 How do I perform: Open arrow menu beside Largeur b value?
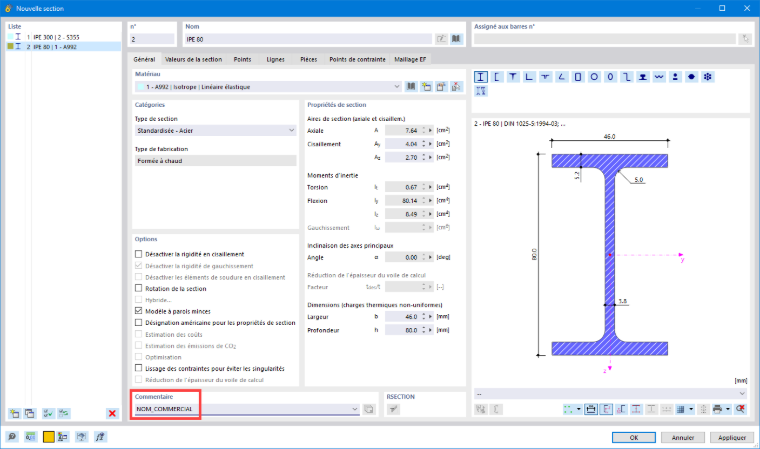click(x=430, y=317)
